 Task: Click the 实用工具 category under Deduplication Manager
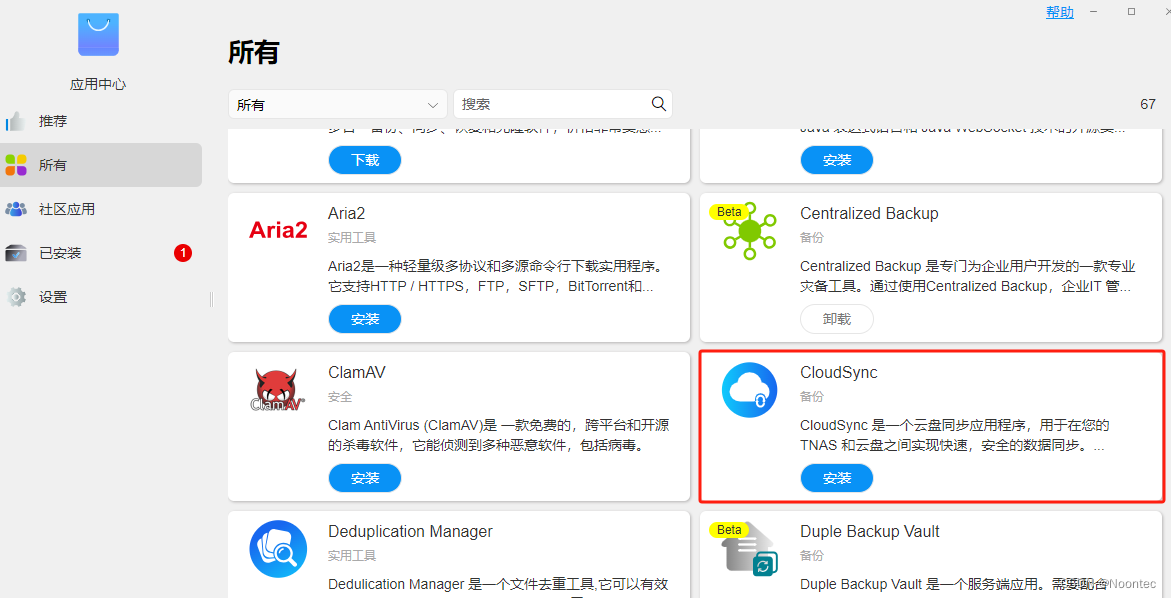click(352, 555)
